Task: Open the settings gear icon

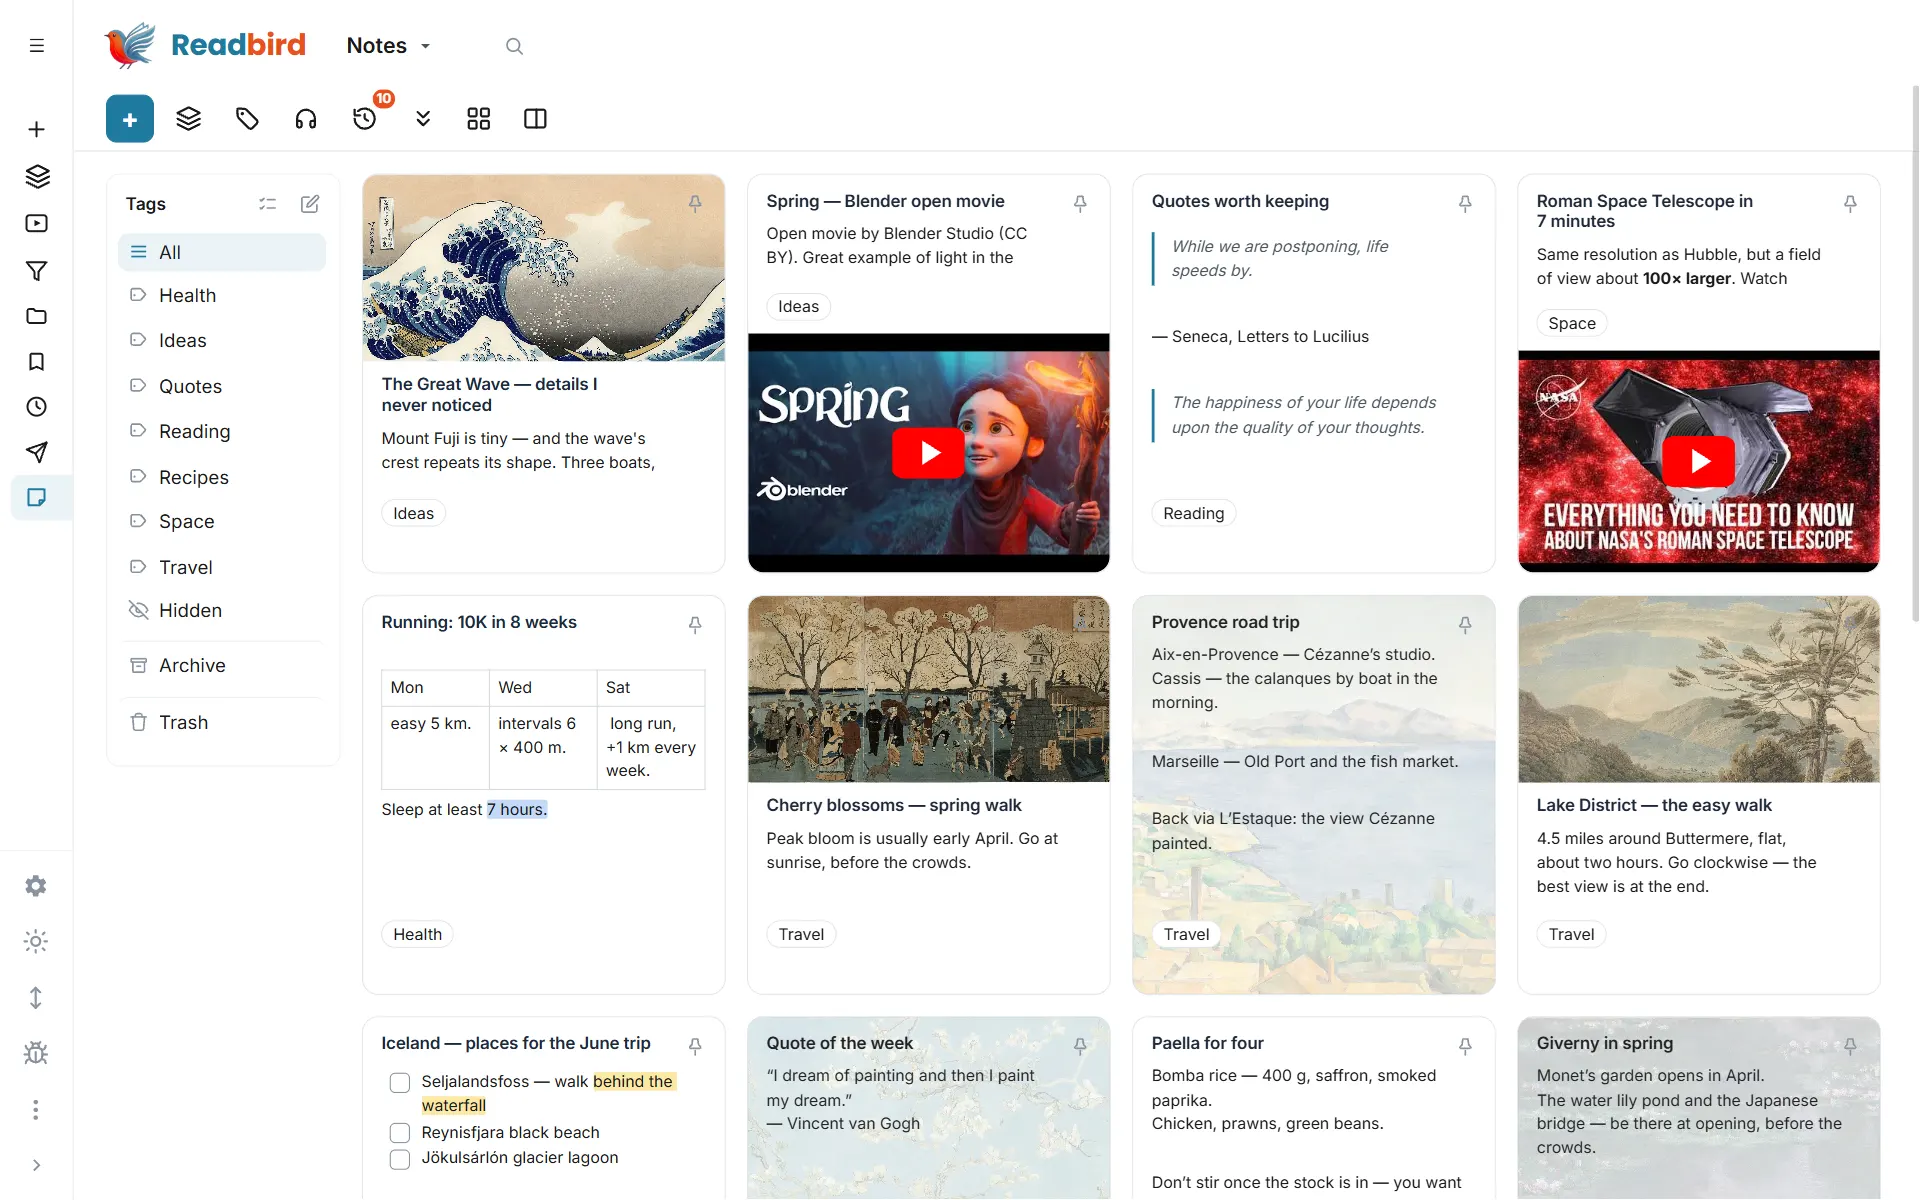Action: (x=36, y=886)
